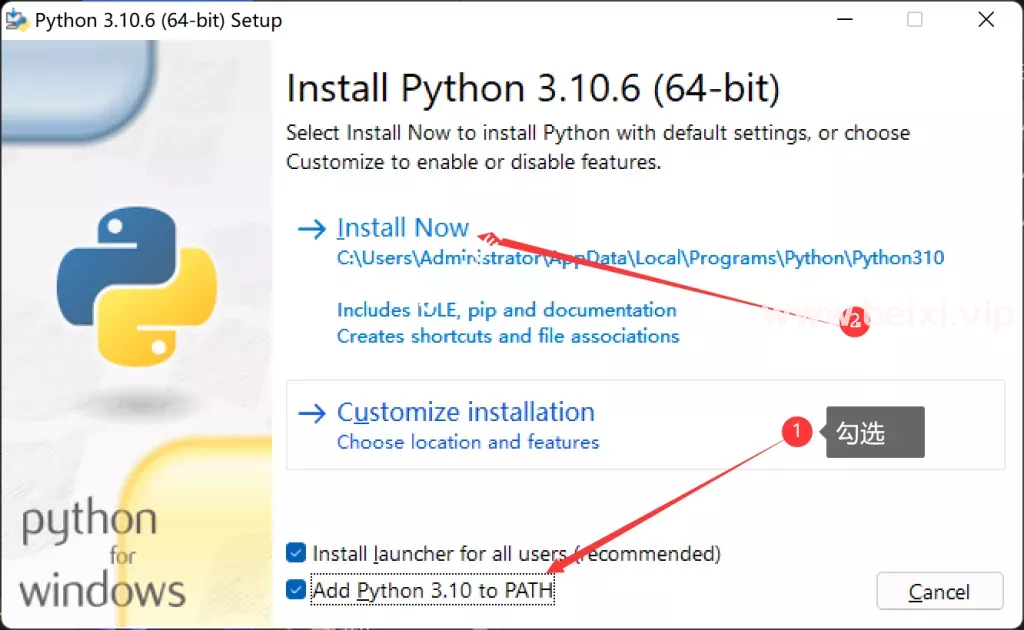Image resolution: width=1024 pixels, height=630 pixels.
Task: Close the Python Setup window
Action: (x=986, y=20)
